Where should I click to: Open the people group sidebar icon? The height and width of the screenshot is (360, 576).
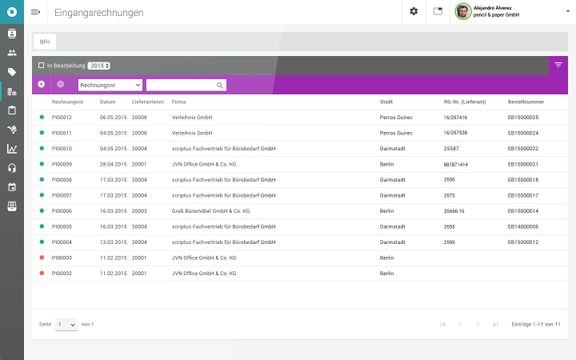coord(12,53)
